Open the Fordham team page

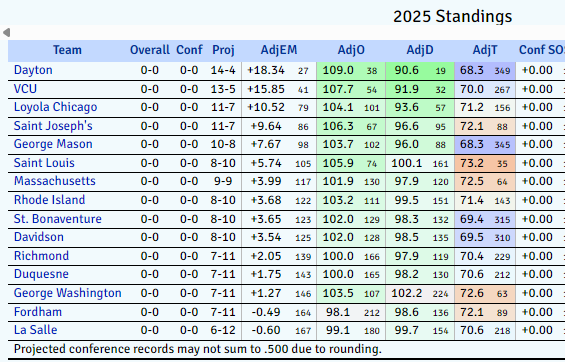tap(38, 312)
